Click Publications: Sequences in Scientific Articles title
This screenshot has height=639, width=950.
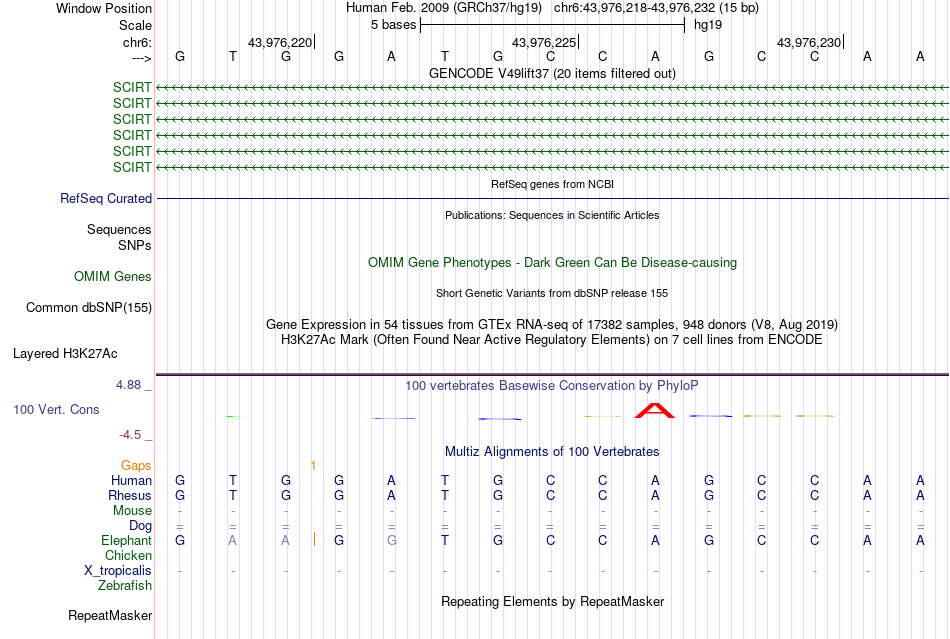552,215
